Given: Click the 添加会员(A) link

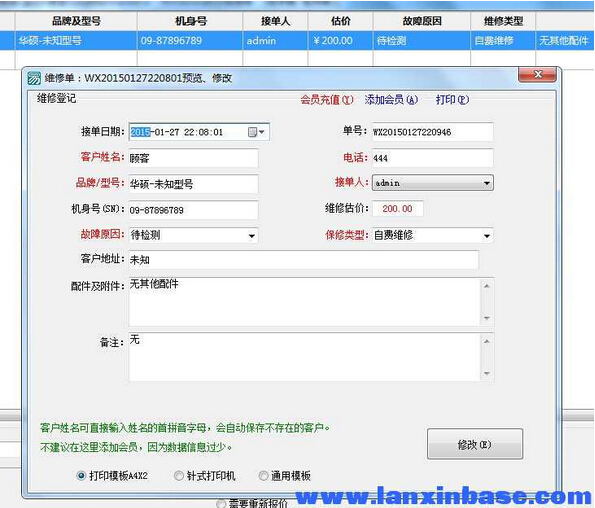Looking at the screenshot, I should pyautogui.click(x=391, y=99).
